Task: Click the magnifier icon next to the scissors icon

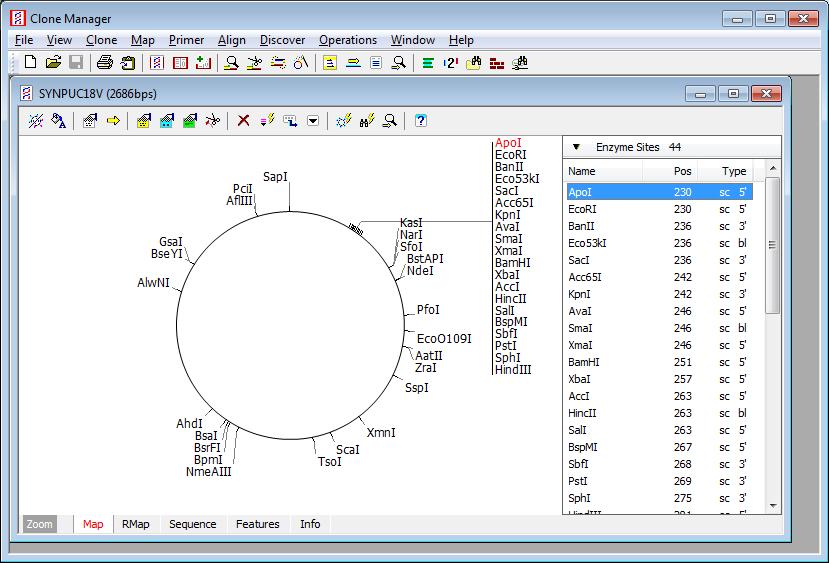Action: (231, 62)
